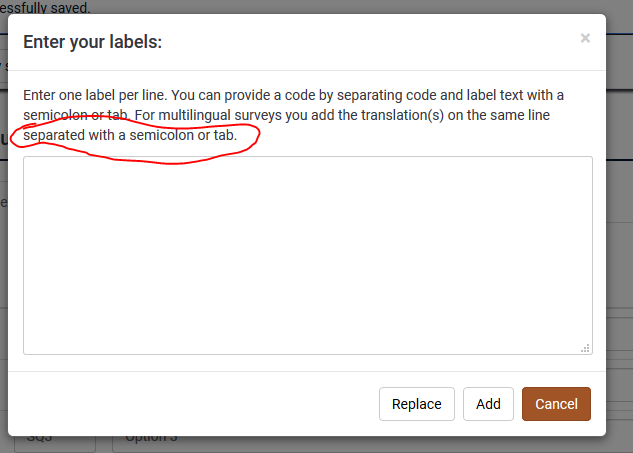Viewport: 633px width, 453px height.
Task: Click the empty footer space beside Replace
Action: click(x=194, y=404)
